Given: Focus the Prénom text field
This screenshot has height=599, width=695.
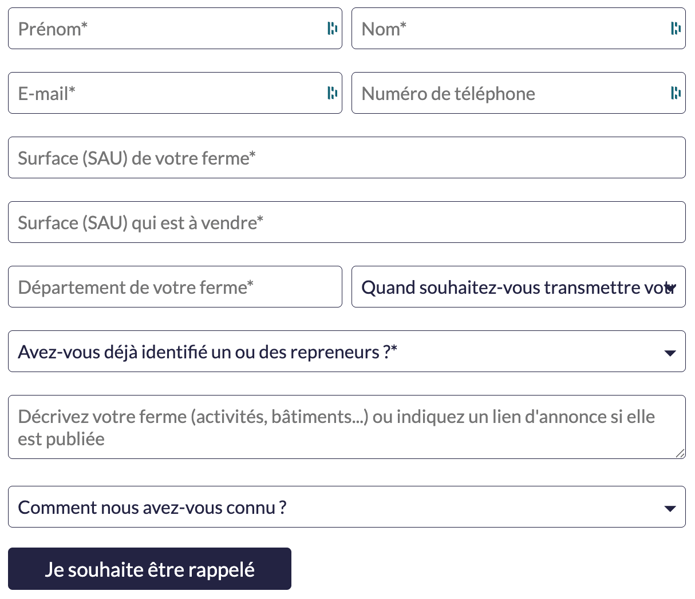Looking at the screenshot, I should 165,29.
